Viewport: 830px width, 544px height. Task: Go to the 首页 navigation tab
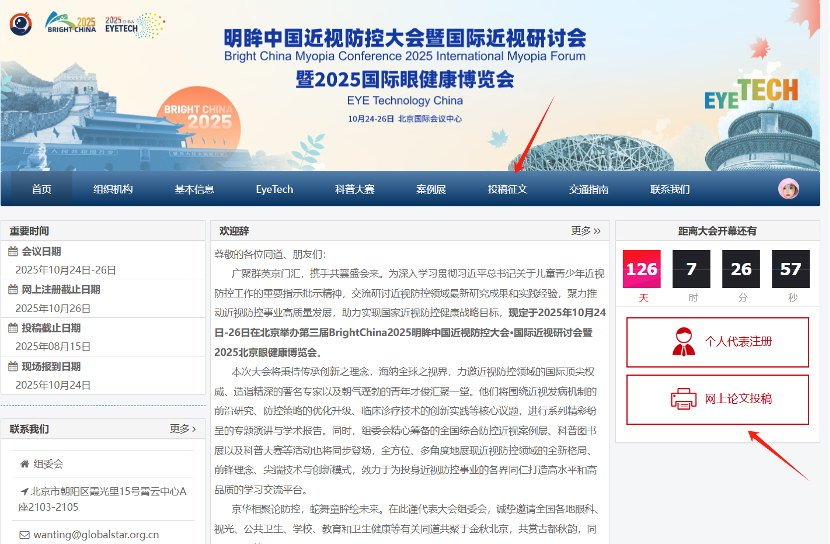click(41, 189)
